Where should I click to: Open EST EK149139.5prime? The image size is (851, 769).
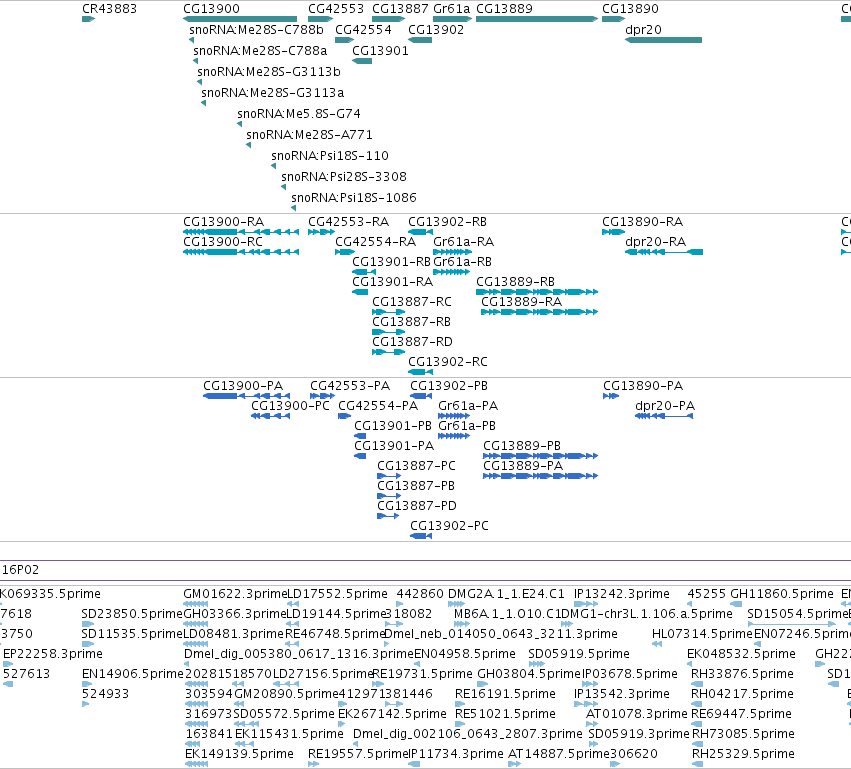click(196, 764)
